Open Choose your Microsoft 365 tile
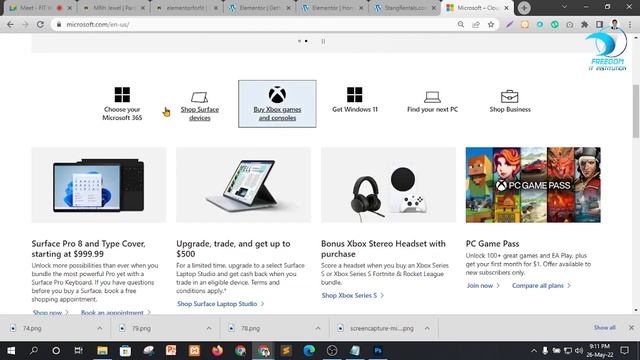 click(x=122, y=104)
